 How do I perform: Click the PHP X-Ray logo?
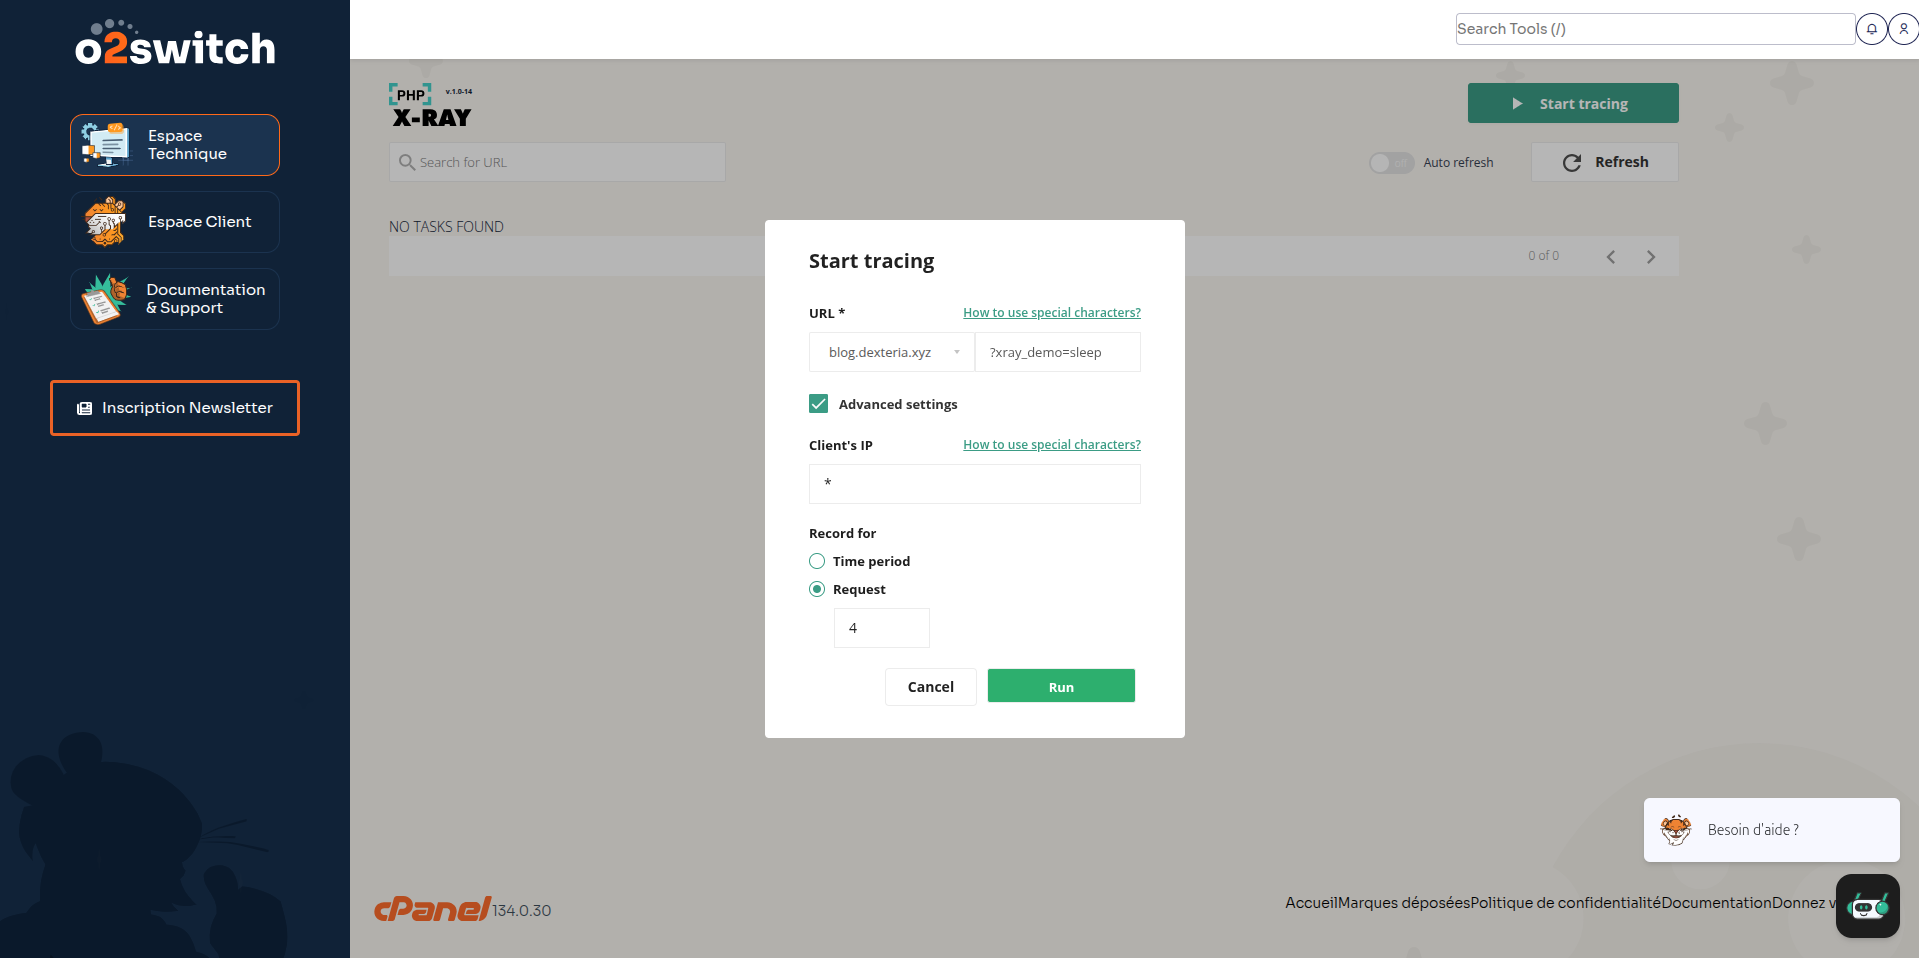point(431,106)
